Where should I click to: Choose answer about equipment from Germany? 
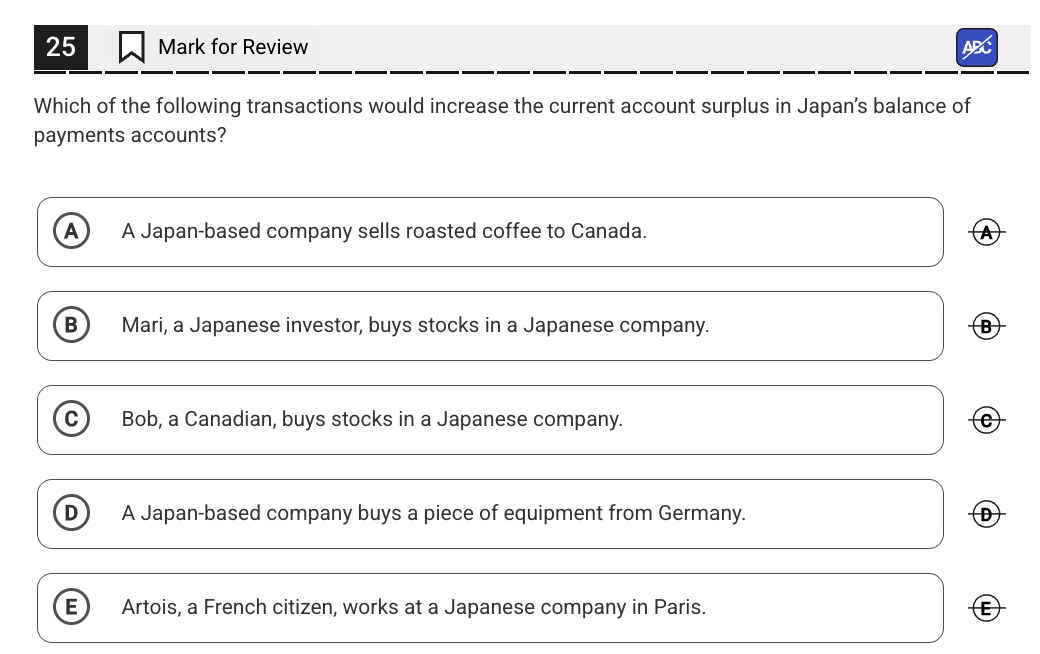[433, 513]
